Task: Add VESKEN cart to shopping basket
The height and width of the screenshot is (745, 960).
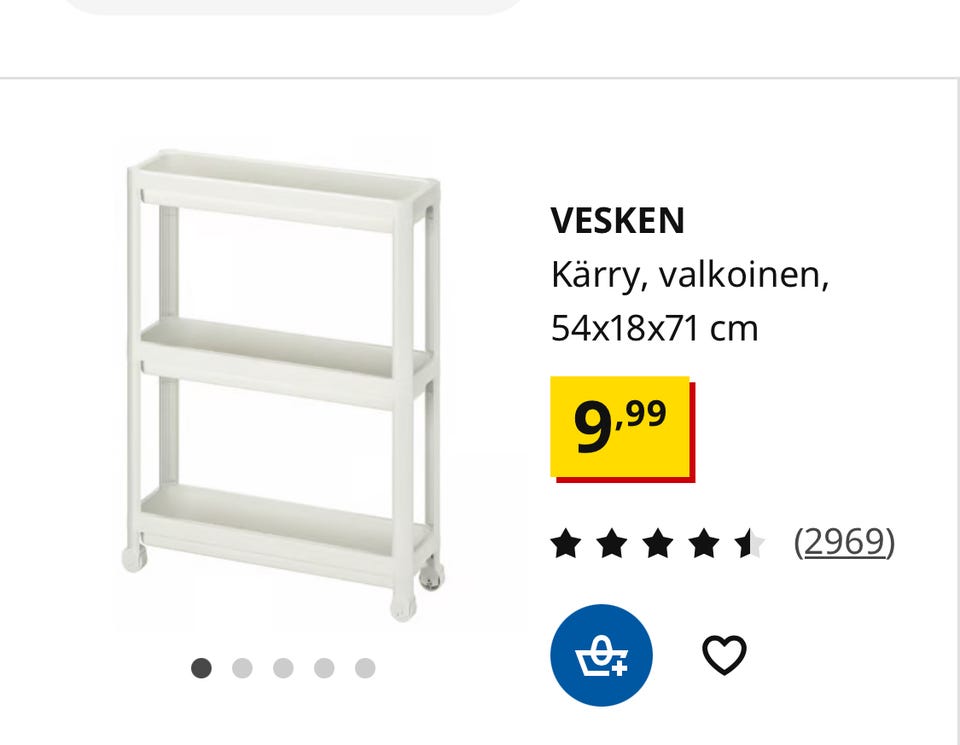Action: (x=601, y=655)
